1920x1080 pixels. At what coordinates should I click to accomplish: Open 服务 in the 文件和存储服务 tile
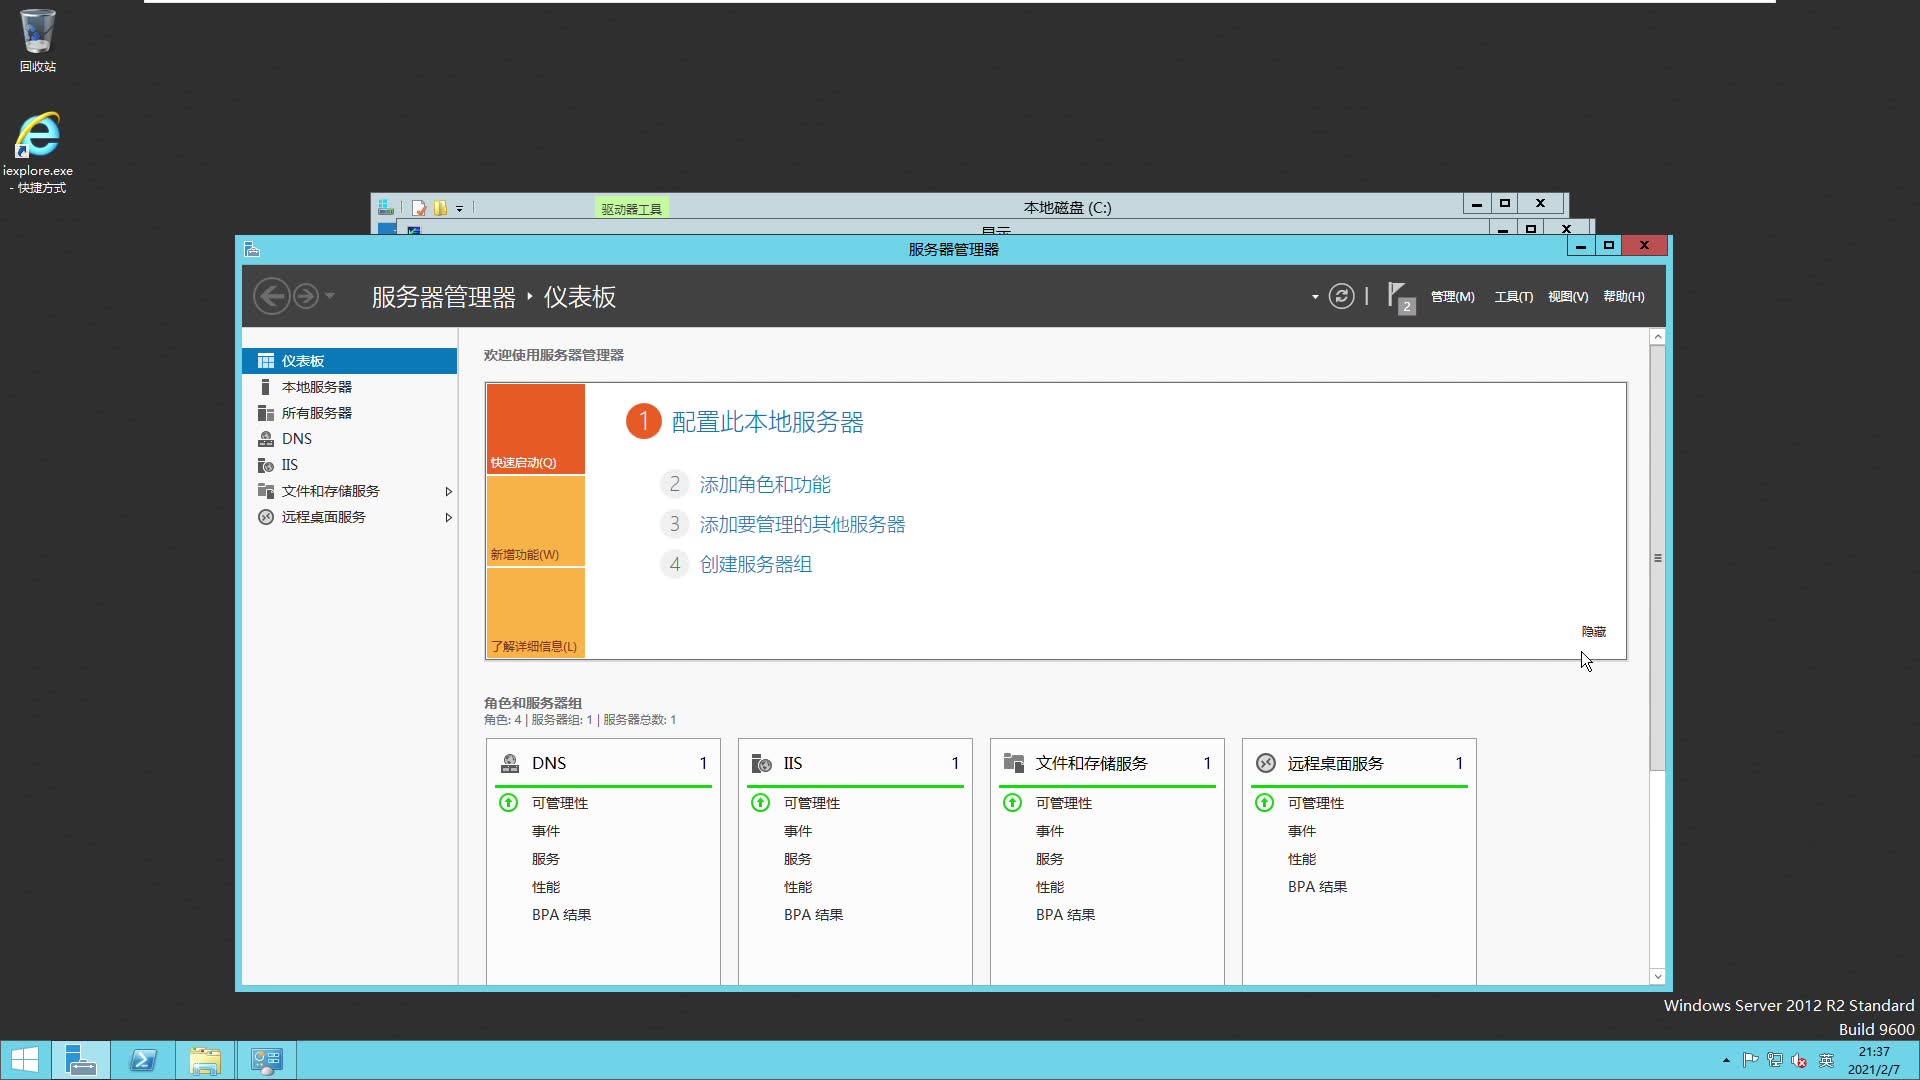(1050, 859)
